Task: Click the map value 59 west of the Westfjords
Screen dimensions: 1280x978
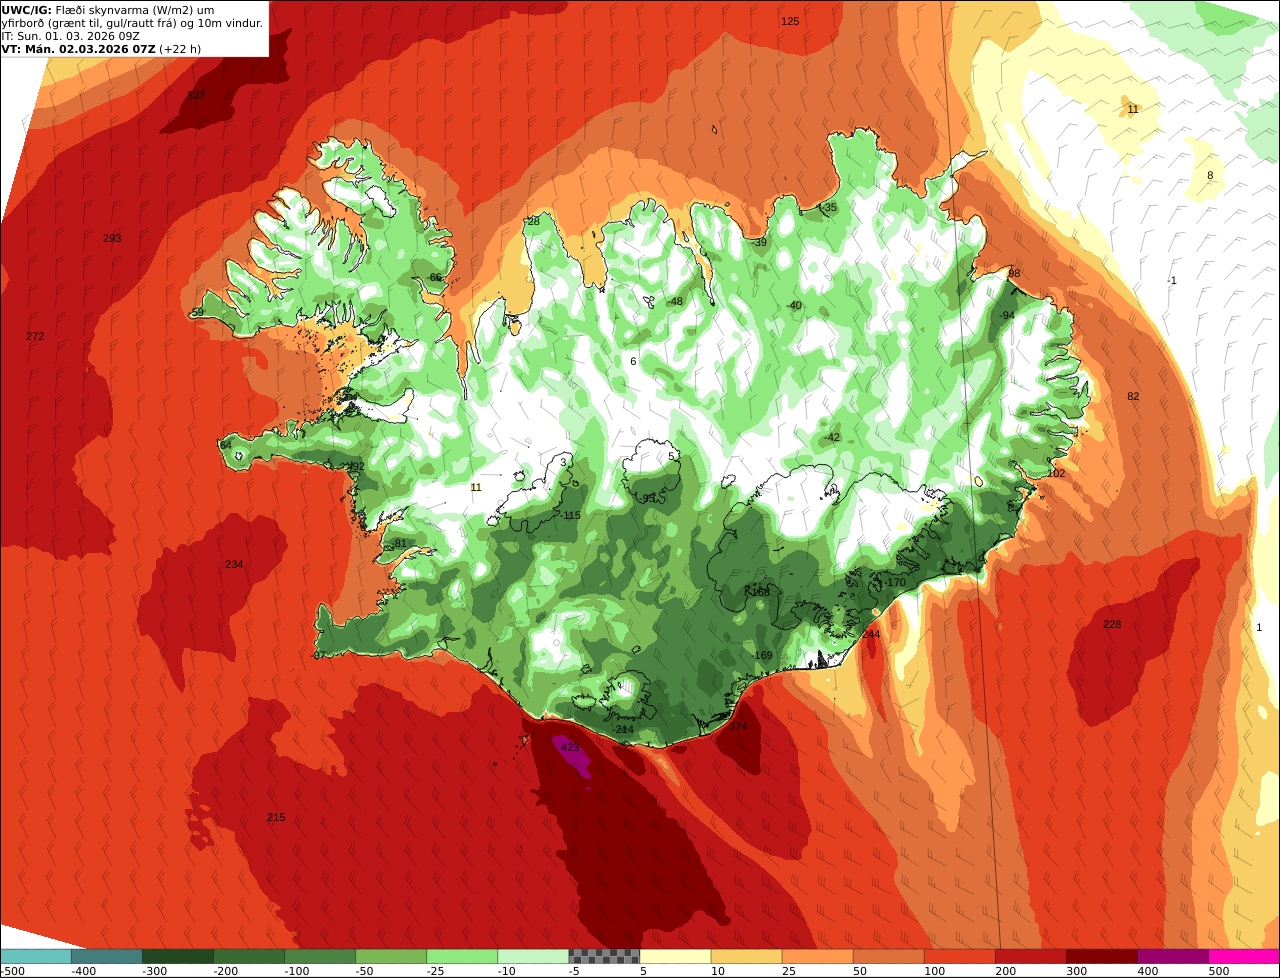Action: point(197,313)
